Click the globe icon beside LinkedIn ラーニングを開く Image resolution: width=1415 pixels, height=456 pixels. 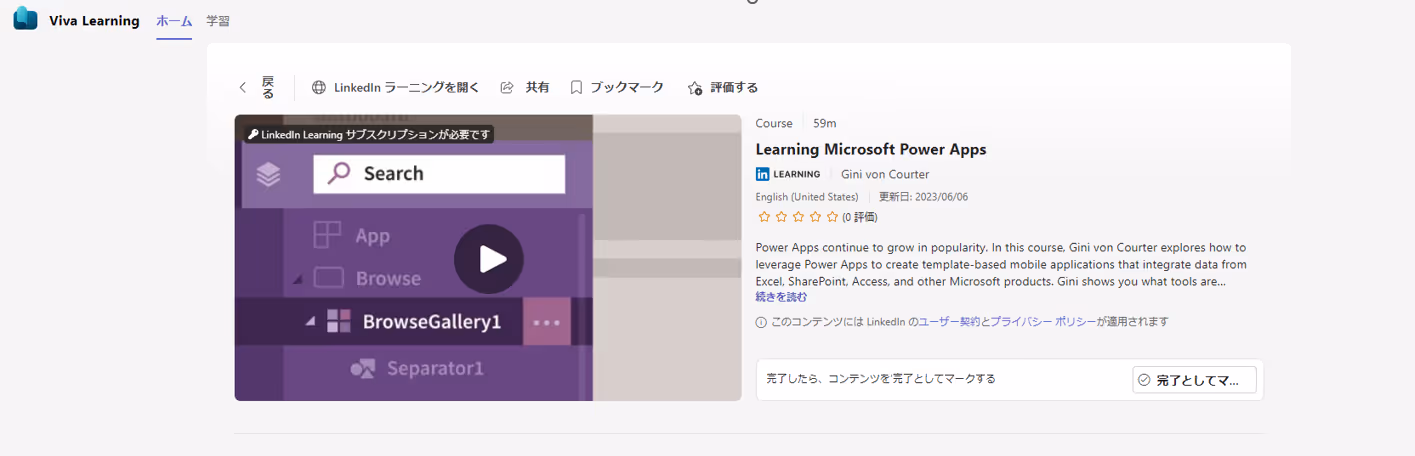(319, 88)
